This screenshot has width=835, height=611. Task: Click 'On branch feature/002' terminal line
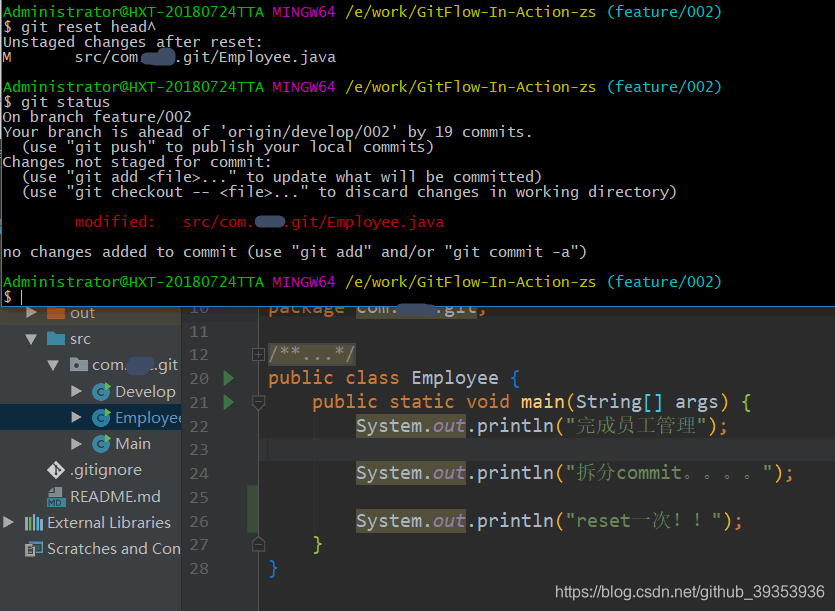coord(97,117)
